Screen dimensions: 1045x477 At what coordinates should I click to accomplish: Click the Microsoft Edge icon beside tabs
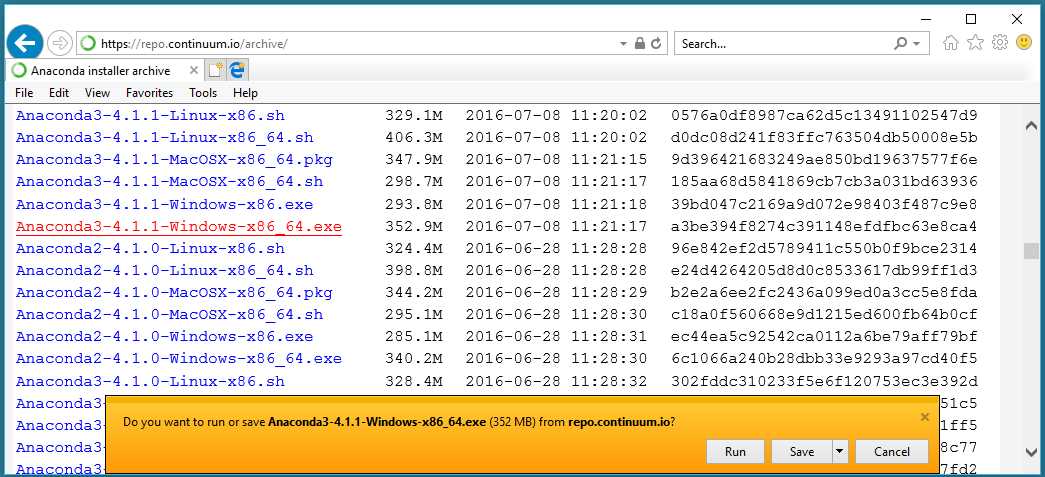pos(237,70)
